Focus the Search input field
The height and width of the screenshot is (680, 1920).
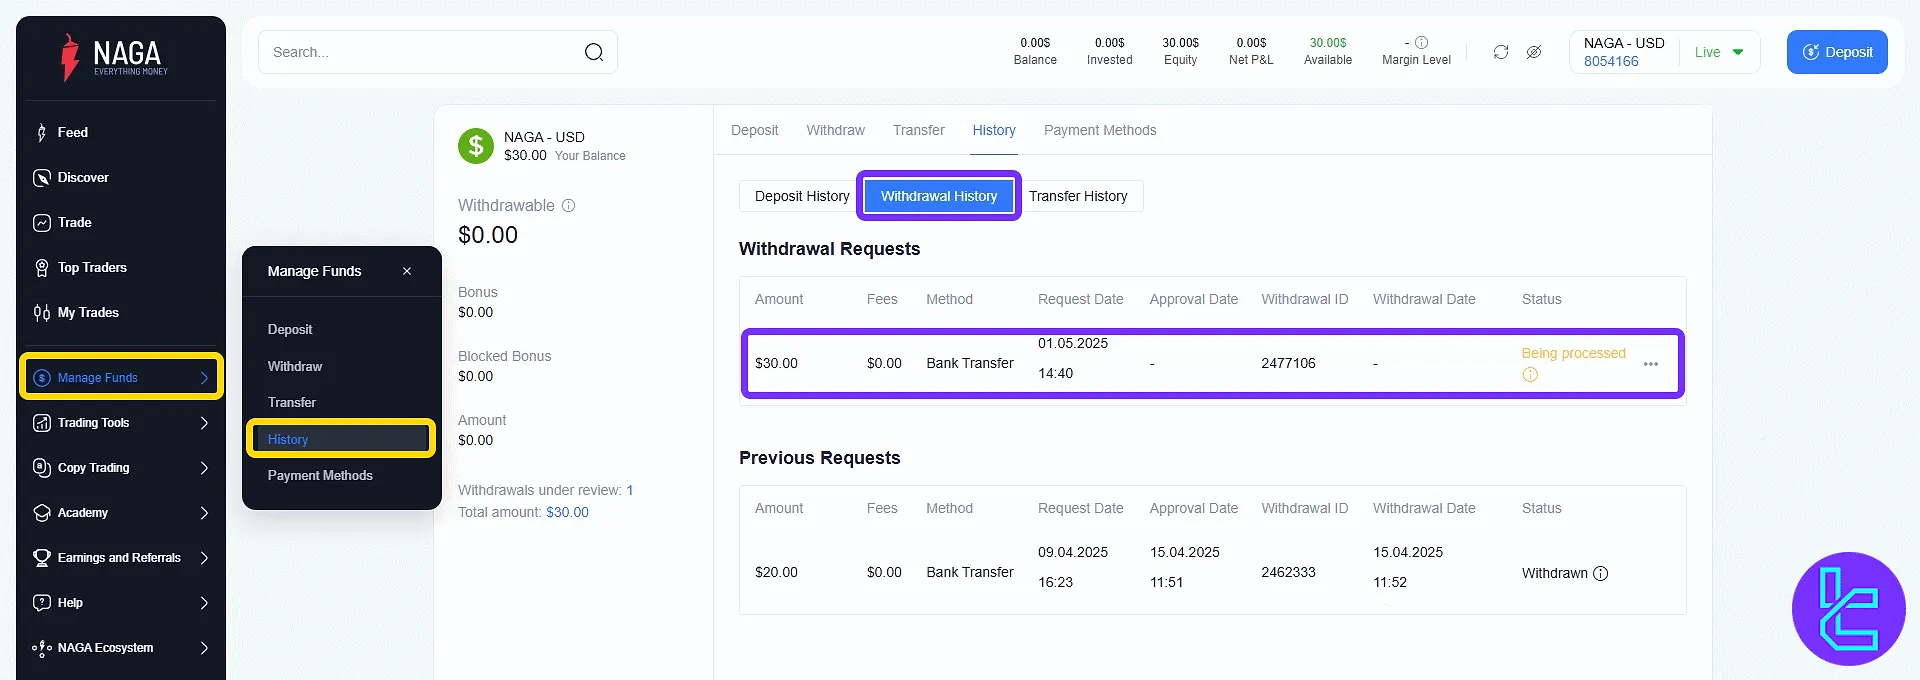(438, 52)
